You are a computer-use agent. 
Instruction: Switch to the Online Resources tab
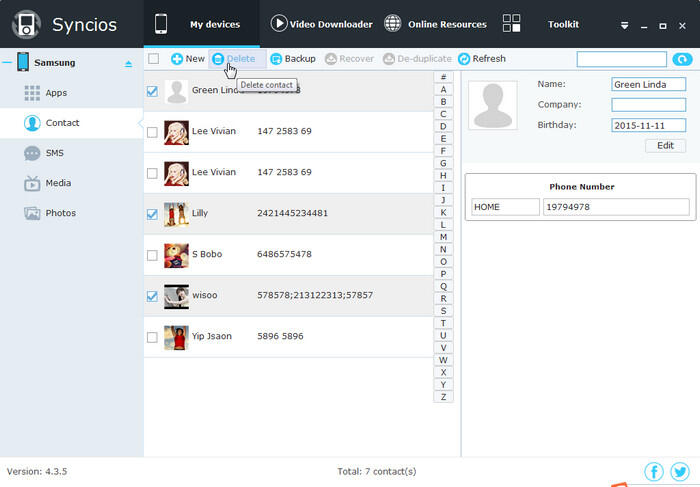point(435,24)
